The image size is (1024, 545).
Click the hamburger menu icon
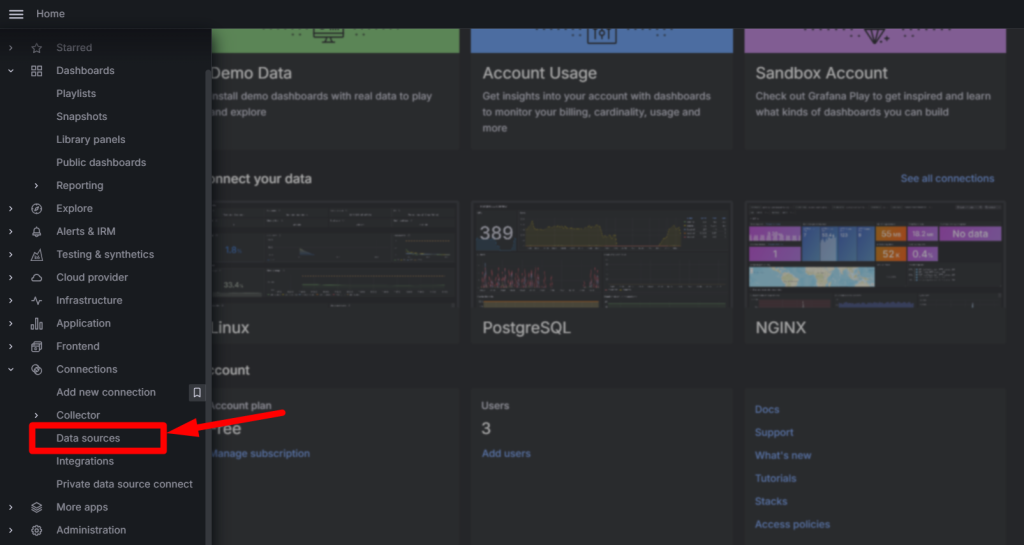pos(16,14)
